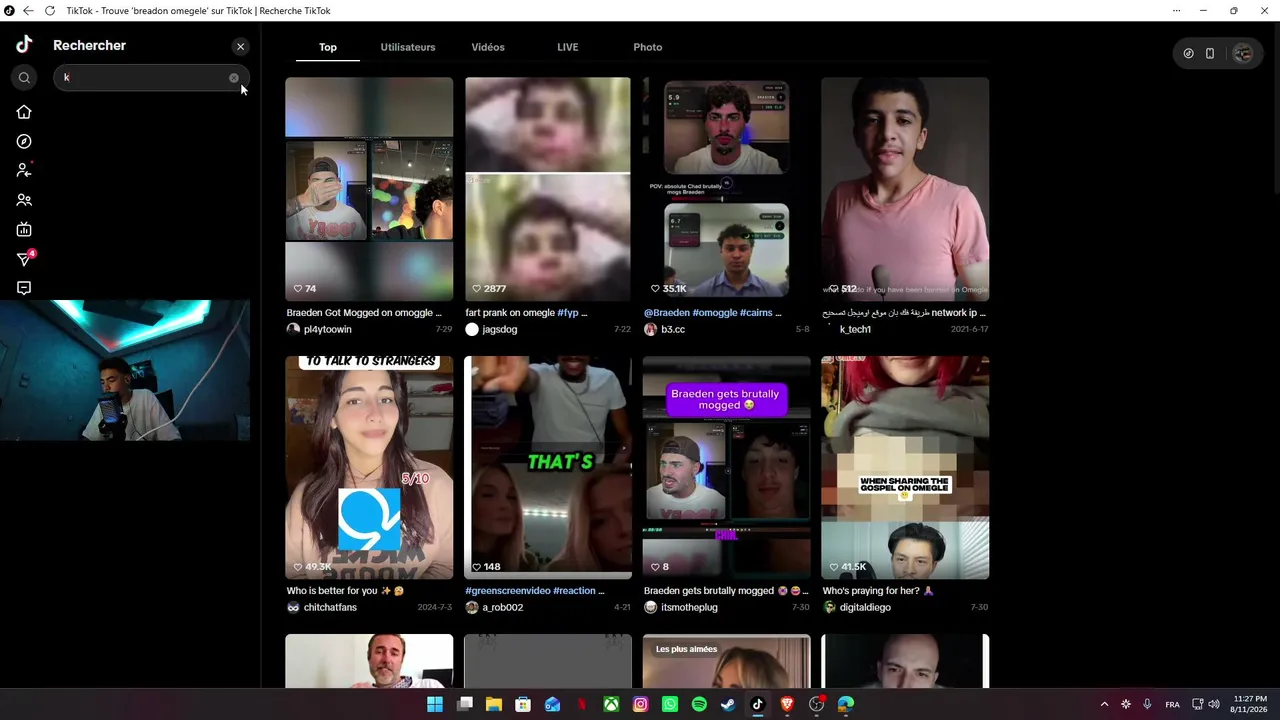The width and height of the screenshot is (1280, 720).
Task: Open the Windows Start menu
Action: 435,704
